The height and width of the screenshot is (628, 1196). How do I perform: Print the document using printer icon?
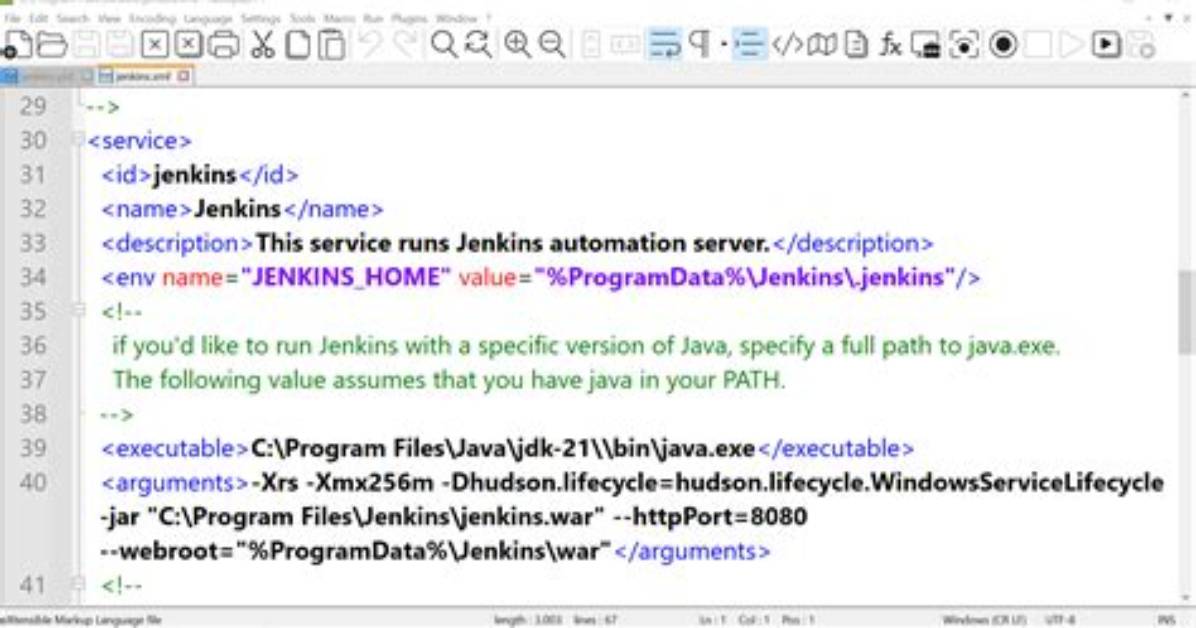click(x=223, y=45)
